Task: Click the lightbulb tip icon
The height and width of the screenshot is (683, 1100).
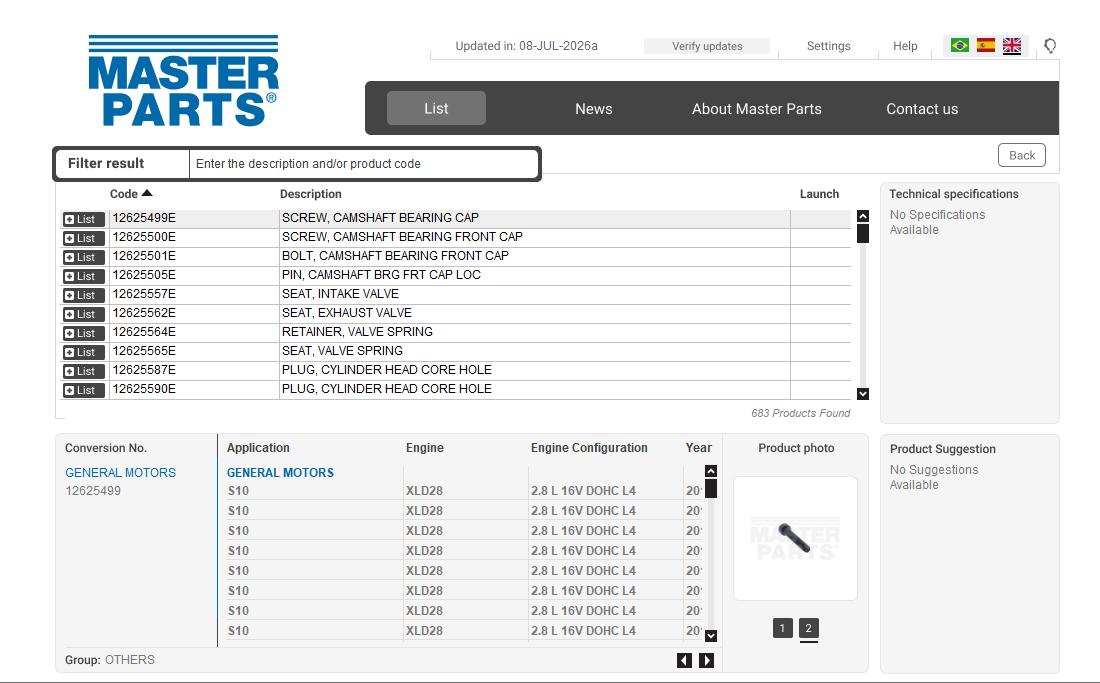Action: (x=1049, y=46)
